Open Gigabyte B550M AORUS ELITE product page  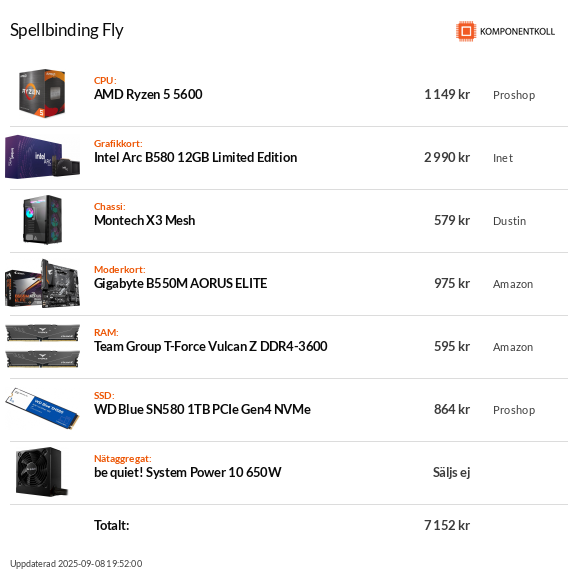pyautogui.click(x=180, y=283)
